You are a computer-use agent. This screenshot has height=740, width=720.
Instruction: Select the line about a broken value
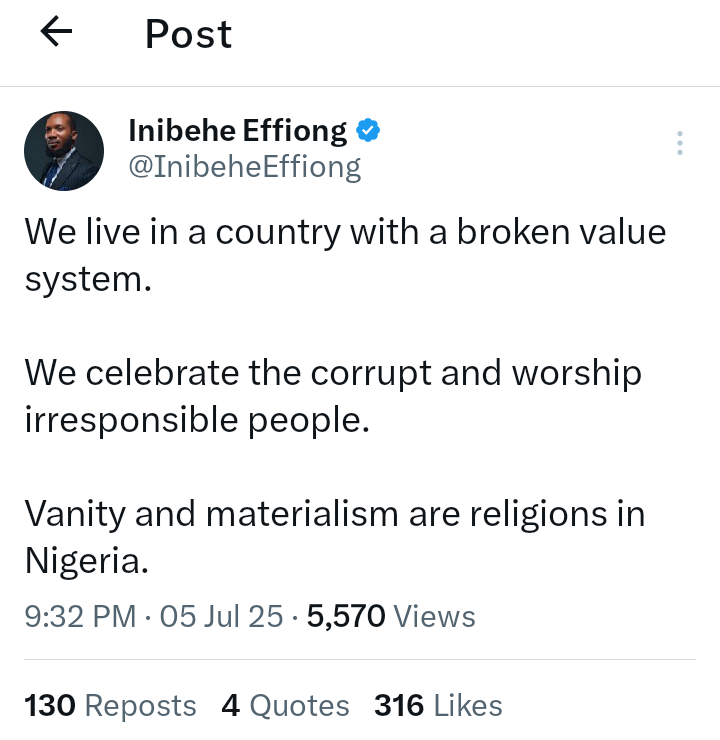tap(344, 233)
